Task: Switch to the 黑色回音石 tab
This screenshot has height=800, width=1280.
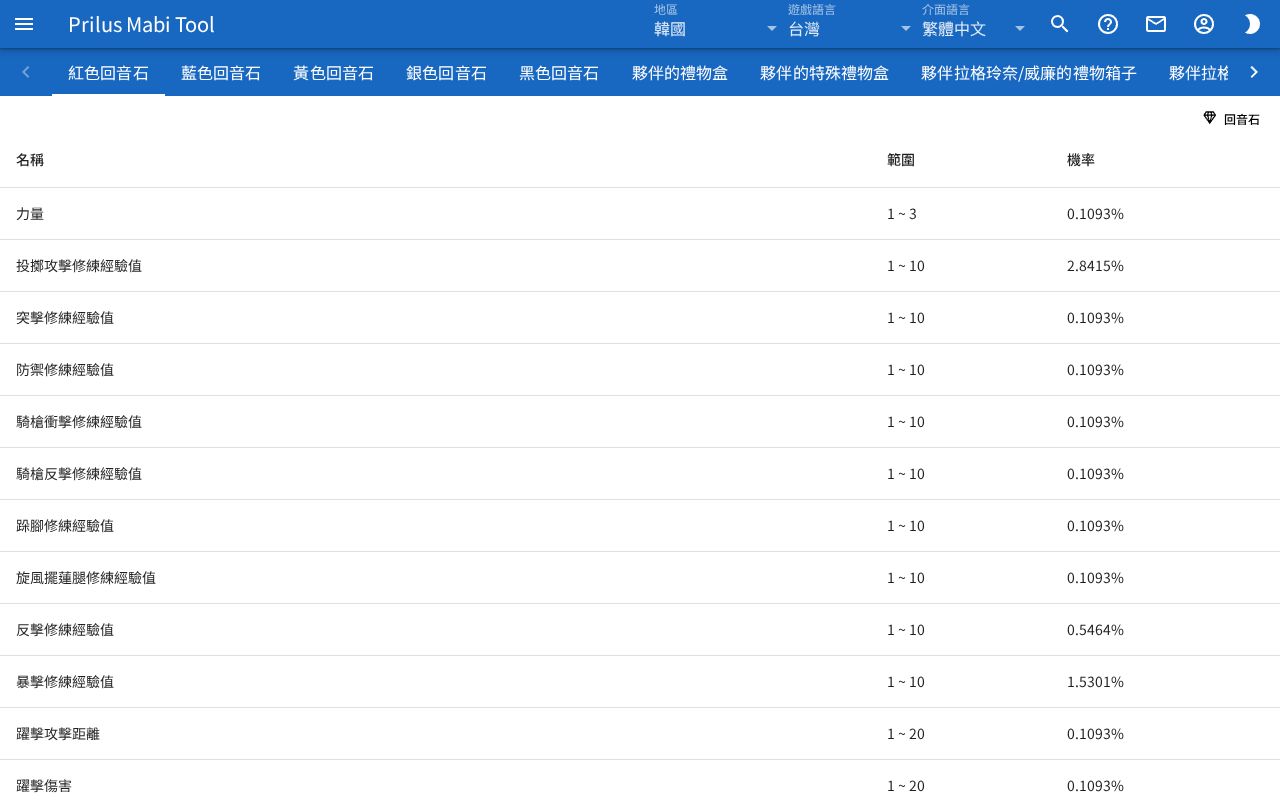Action: [x=559, y=72]
